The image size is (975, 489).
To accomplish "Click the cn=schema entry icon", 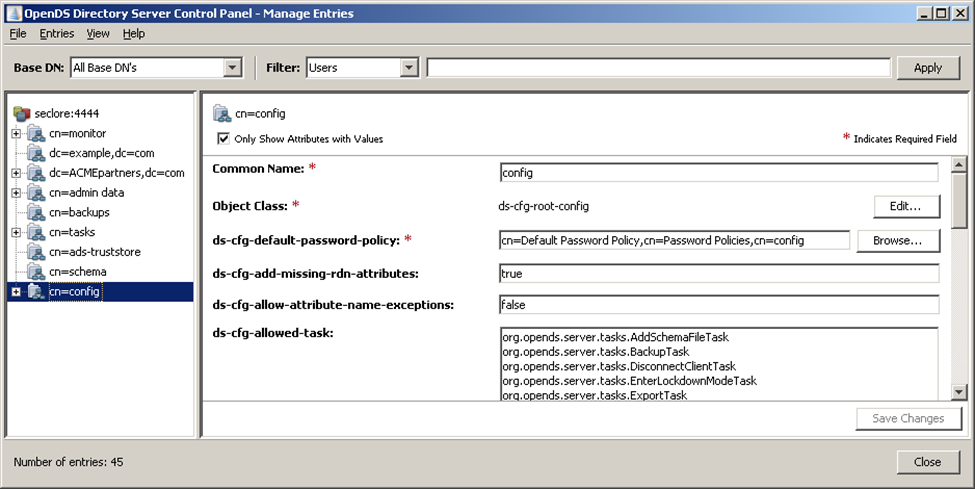I will pos(36,272).
